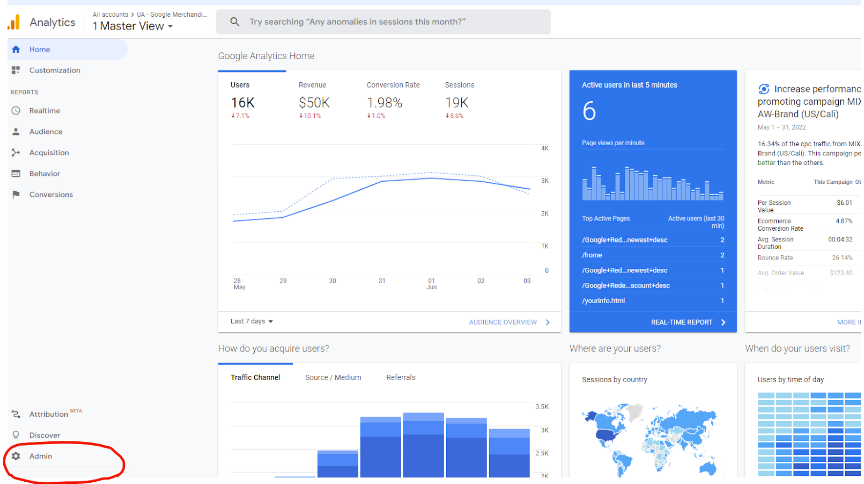864x484 pixels.
Task: Click the Sessions by country world map
Action: coord(650,439)
